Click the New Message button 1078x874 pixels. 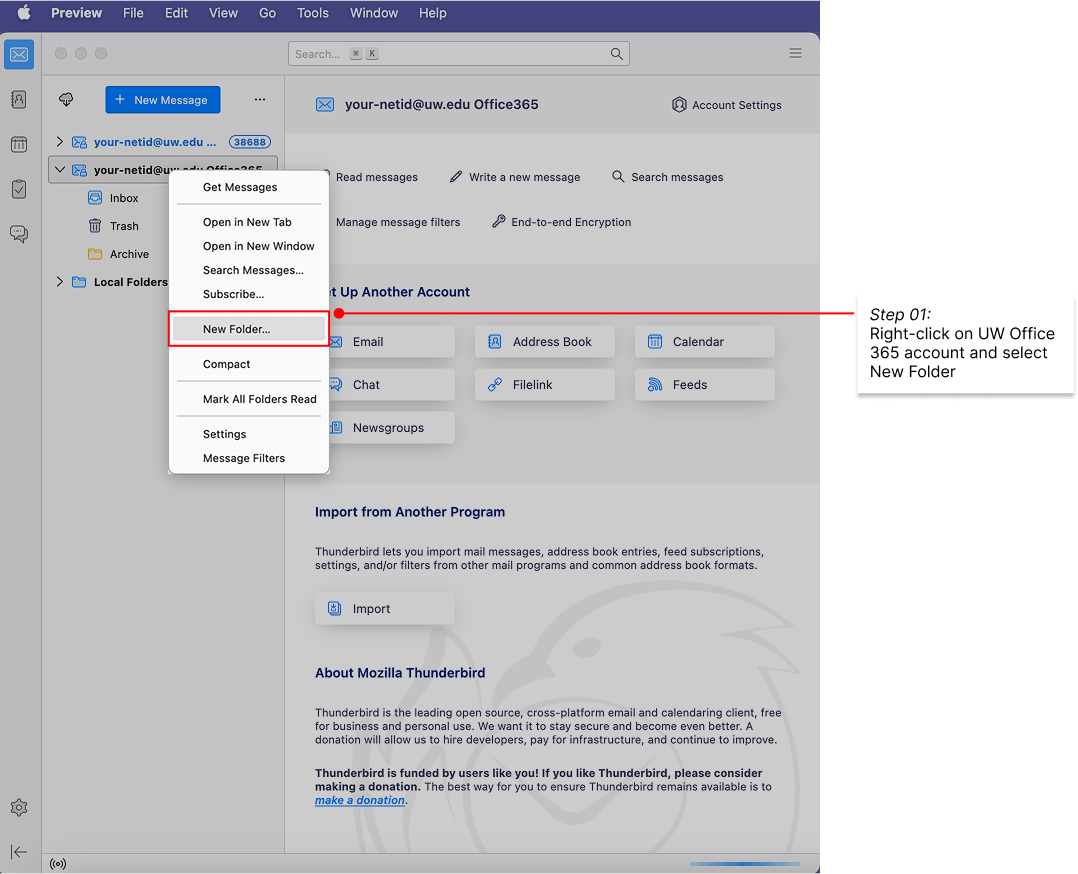coord(162,100)
